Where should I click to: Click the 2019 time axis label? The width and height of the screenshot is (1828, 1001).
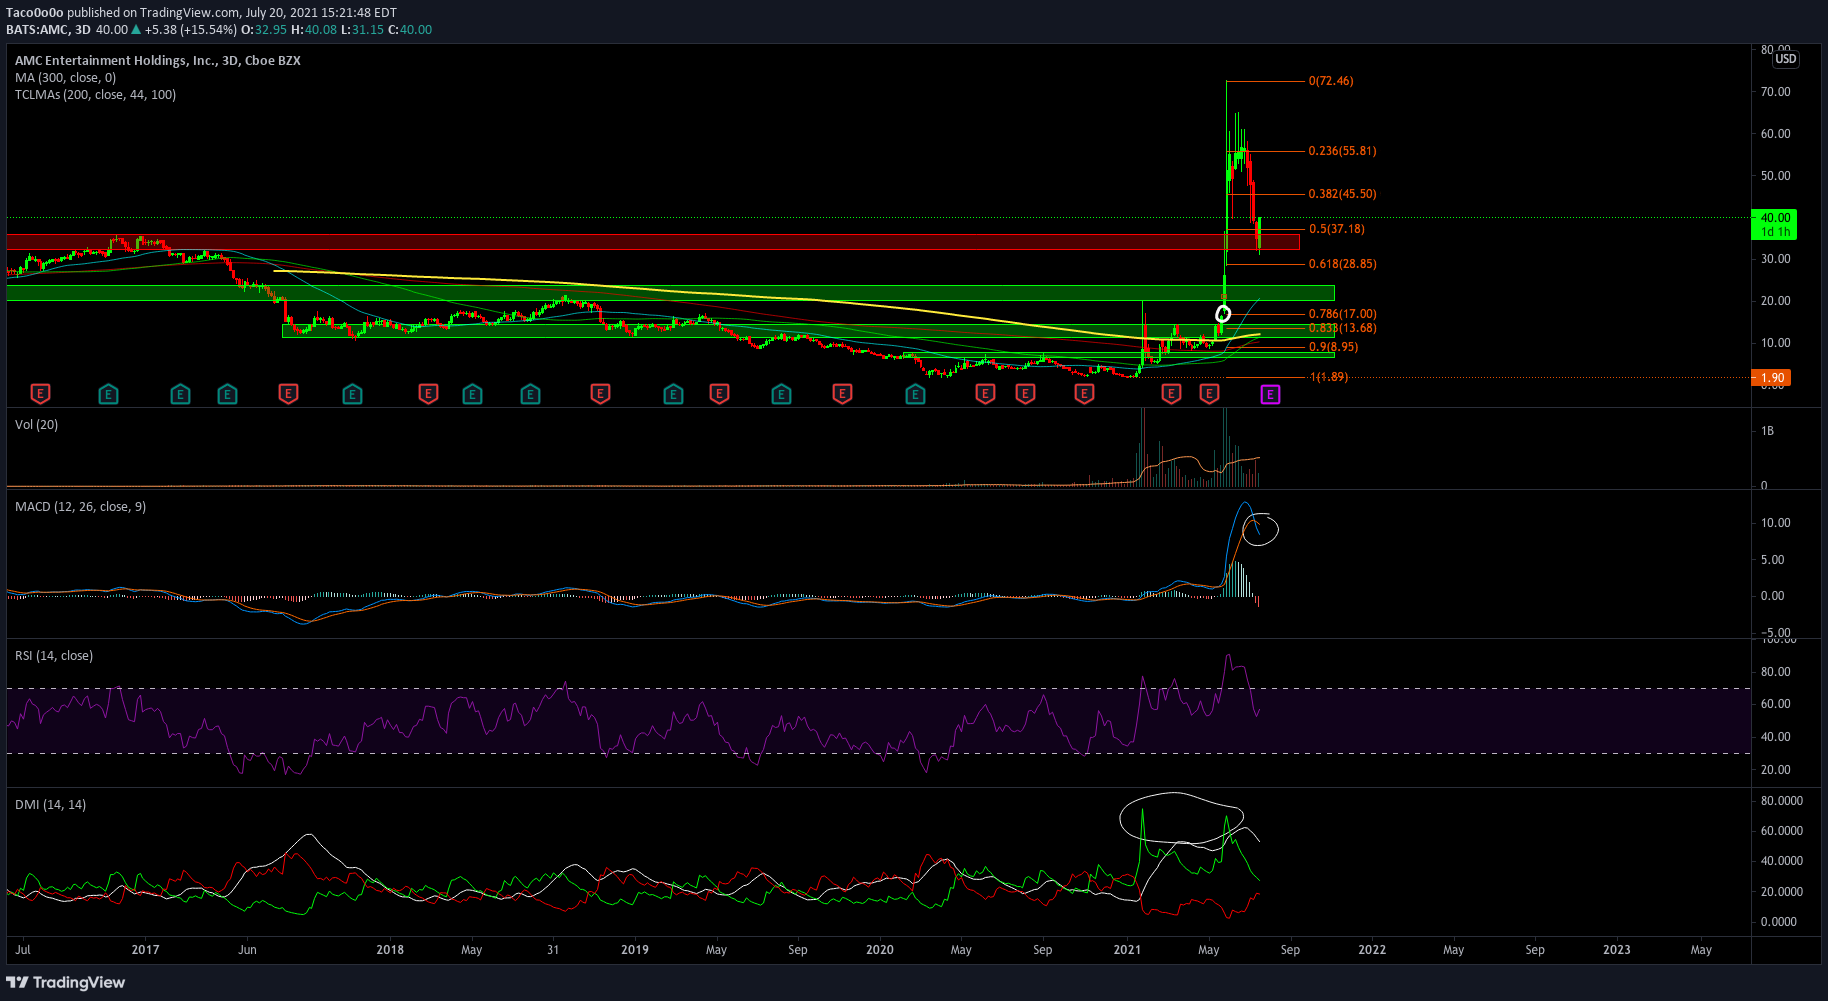point(635,950)
